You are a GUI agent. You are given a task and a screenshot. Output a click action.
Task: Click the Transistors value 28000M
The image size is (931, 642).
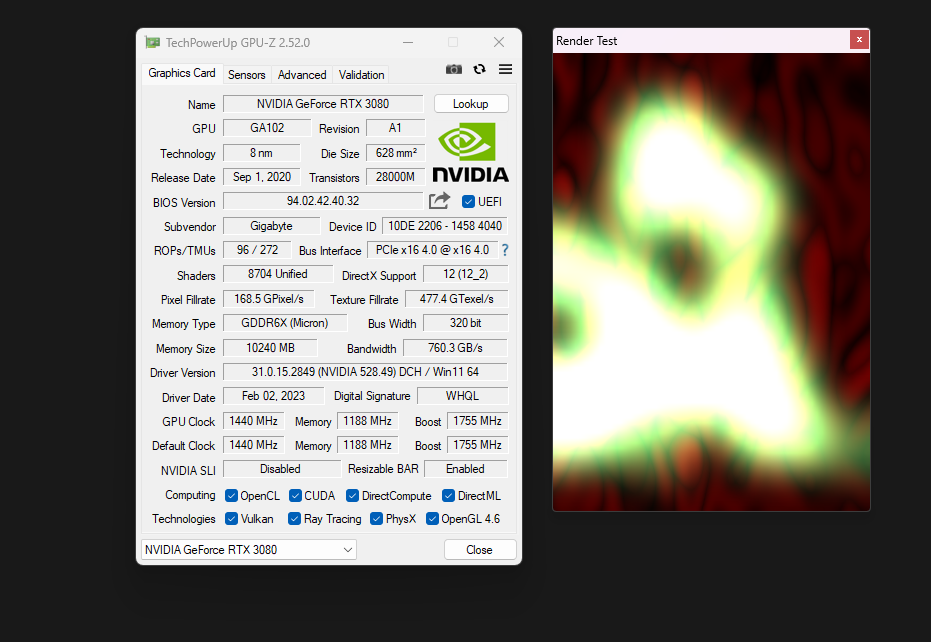tap(395, 177)
